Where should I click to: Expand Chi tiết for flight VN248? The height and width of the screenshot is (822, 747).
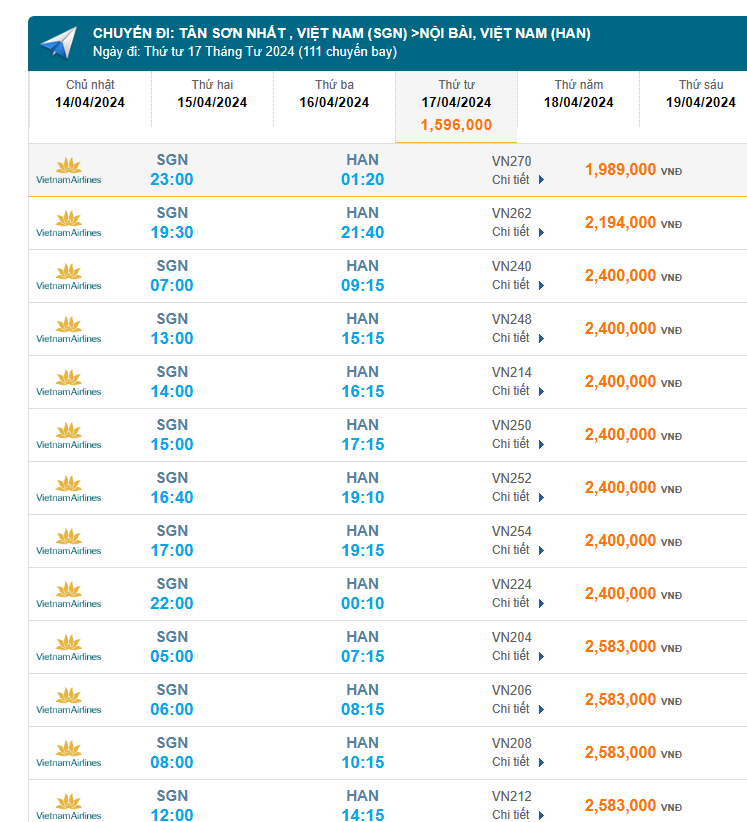(x=517, y=338)
